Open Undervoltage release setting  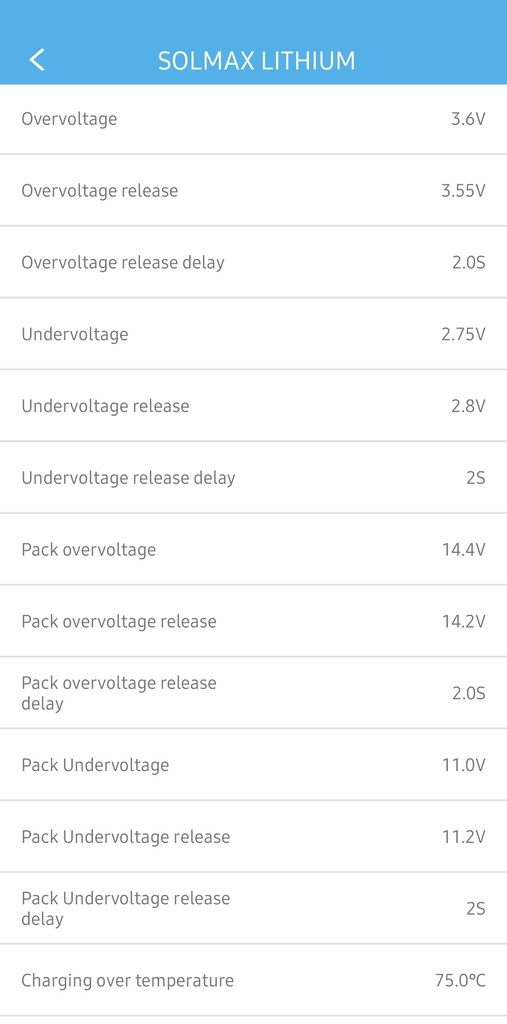tap(254, 406)
